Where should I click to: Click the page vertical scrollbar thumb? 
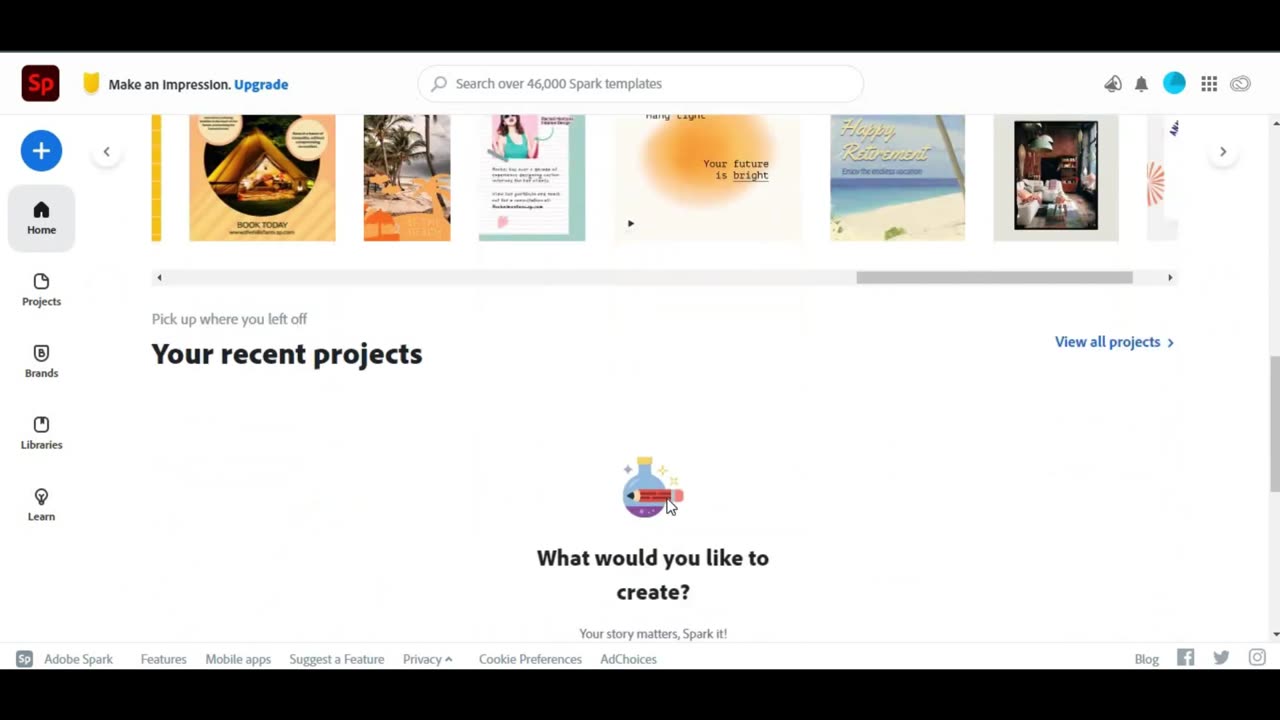[x=1274, y=423]
